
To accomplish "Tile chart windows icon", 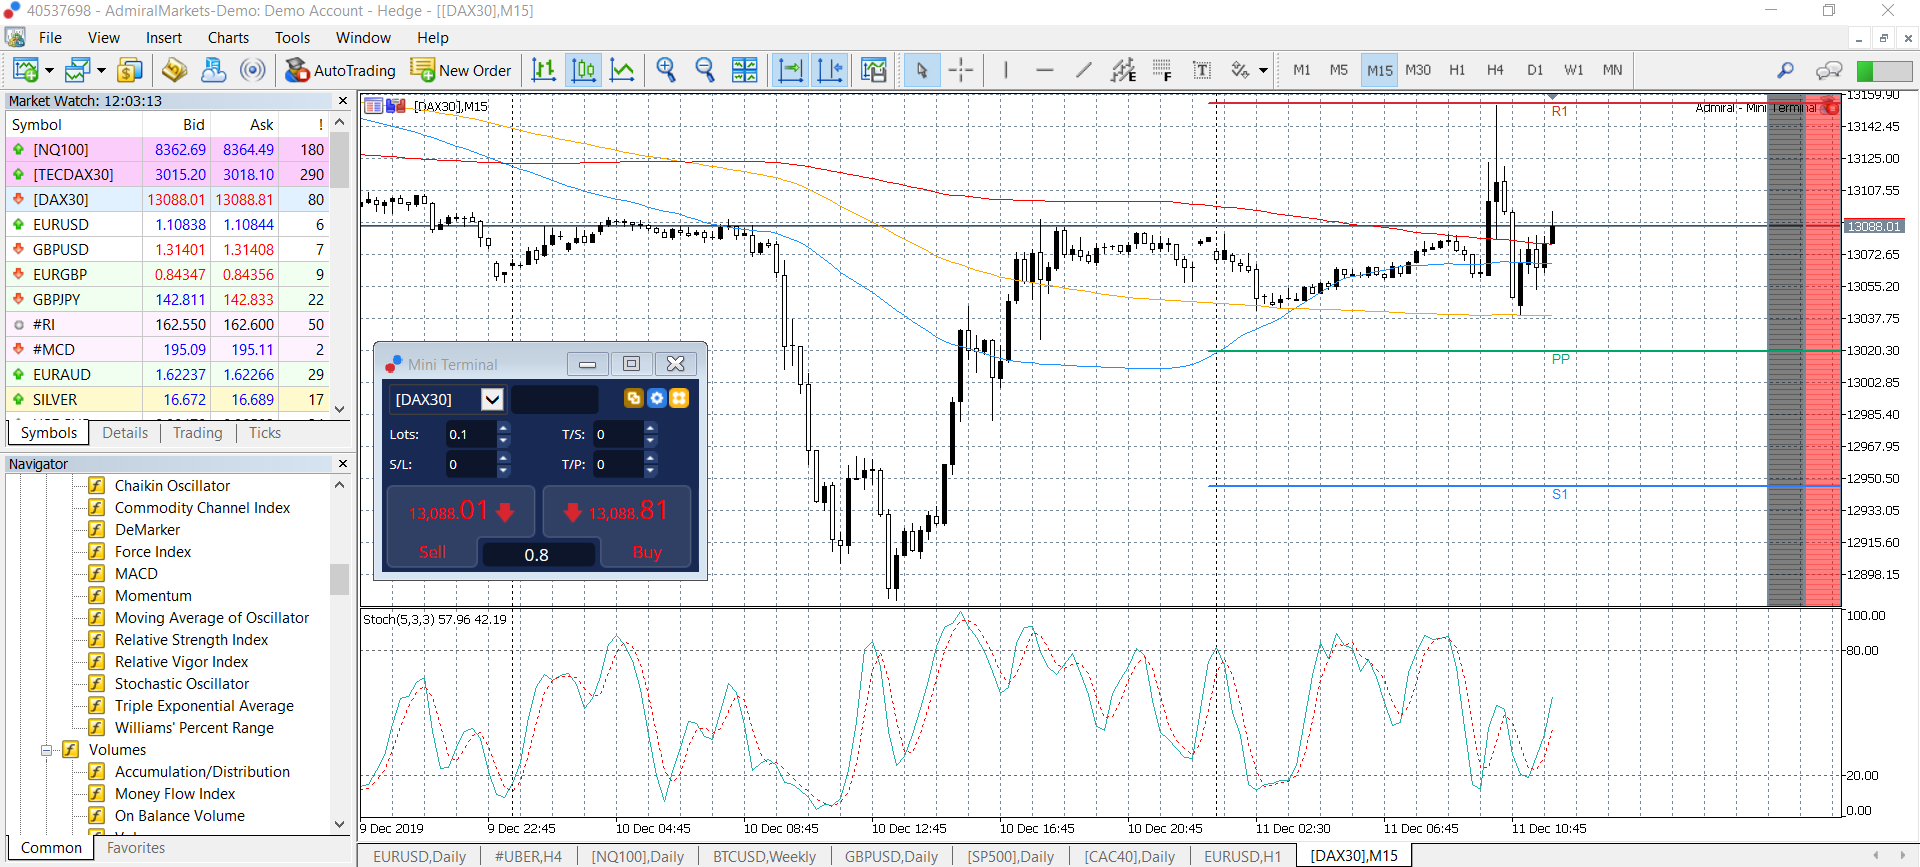I will (x=745, y=70).
